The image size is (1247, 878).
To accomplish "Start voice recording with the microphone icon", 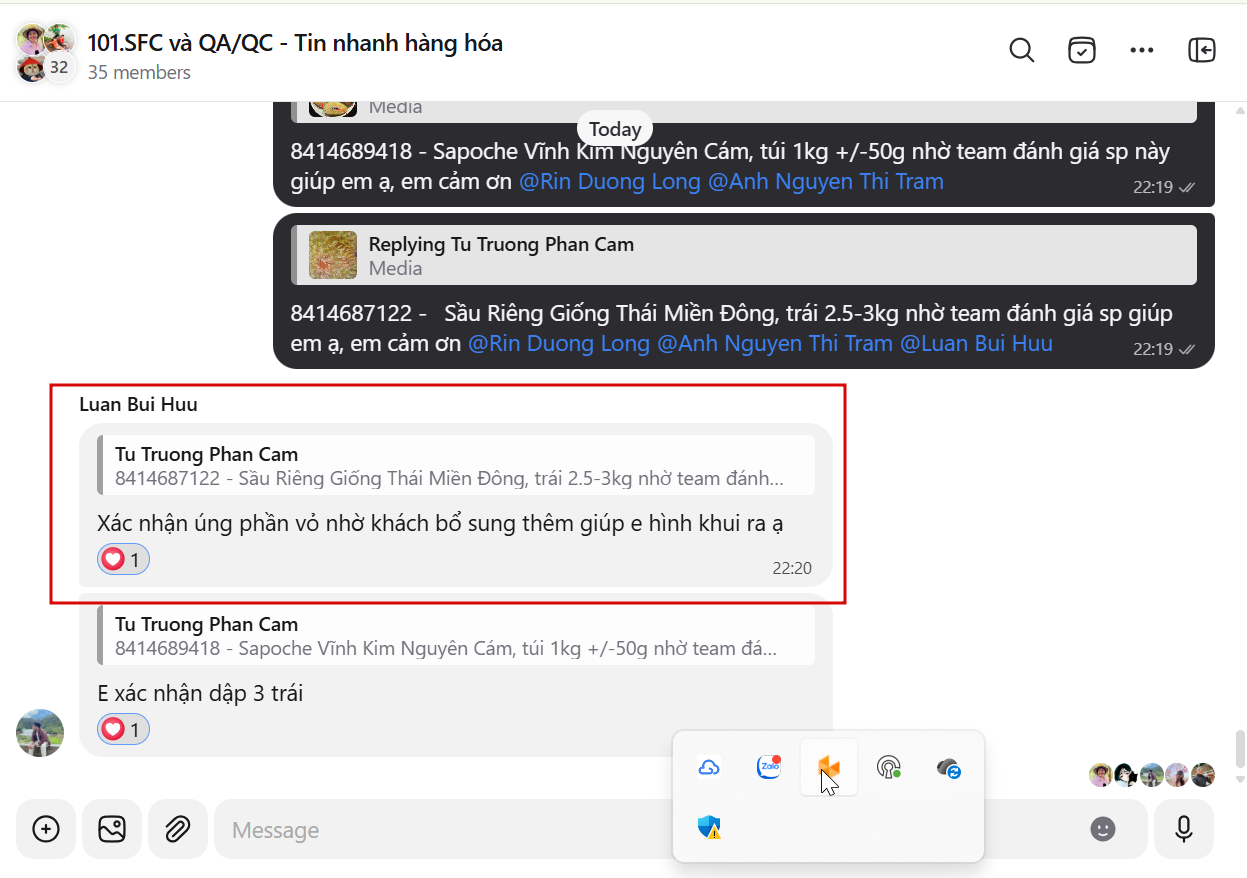I will 1184,829.
